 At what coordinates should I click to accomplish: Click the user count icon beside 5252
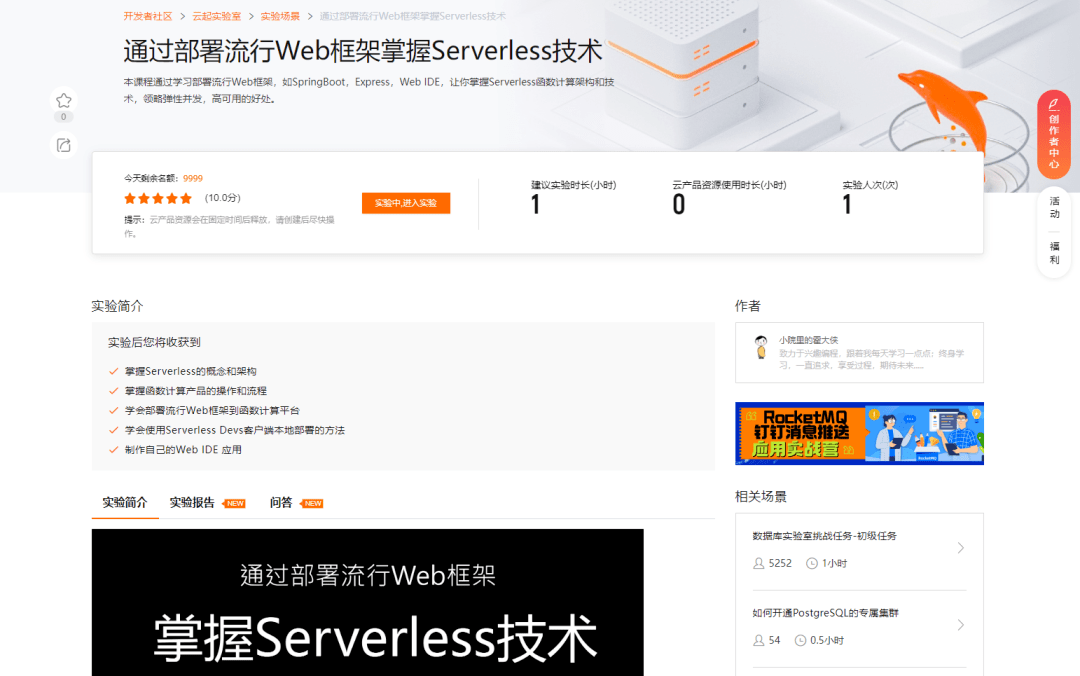758,563
